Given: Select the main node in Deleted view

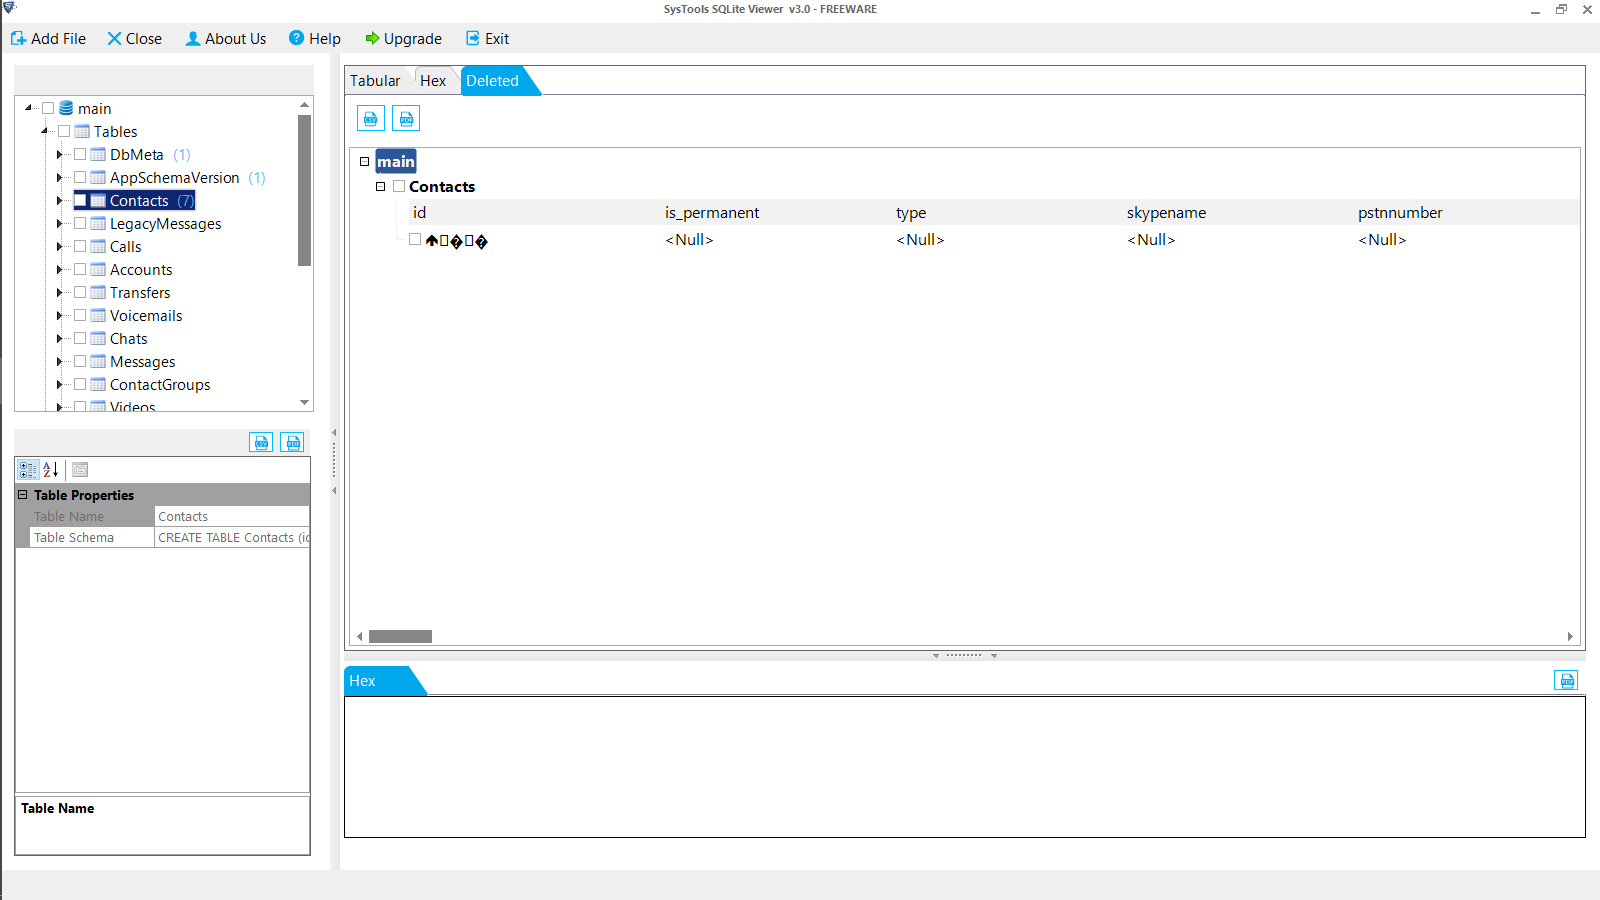Looking at the screenshot, I should tap(396, 161).
